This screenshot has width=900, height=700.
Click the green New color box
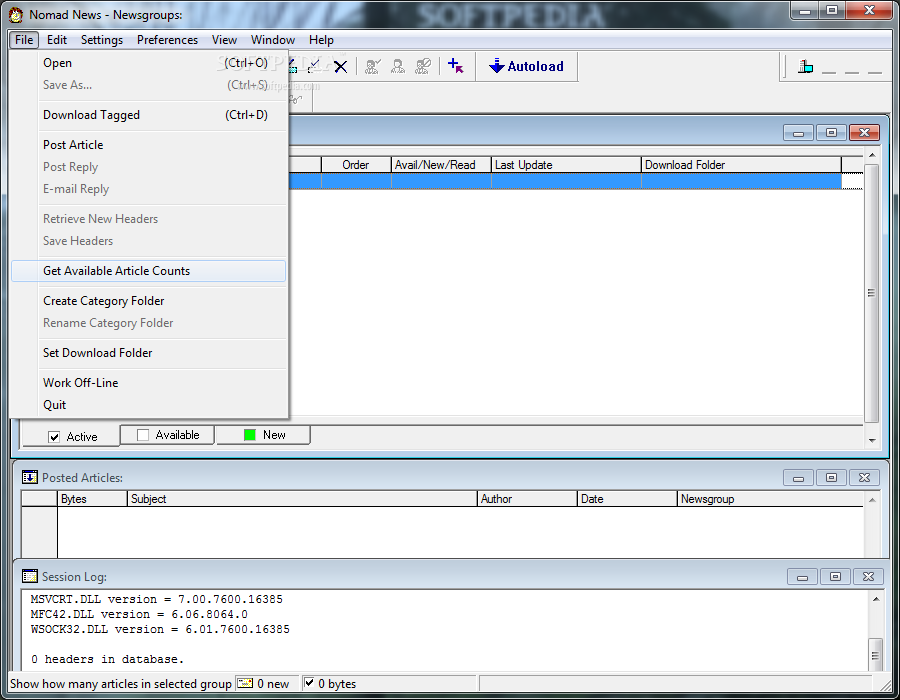pos(250,435)
